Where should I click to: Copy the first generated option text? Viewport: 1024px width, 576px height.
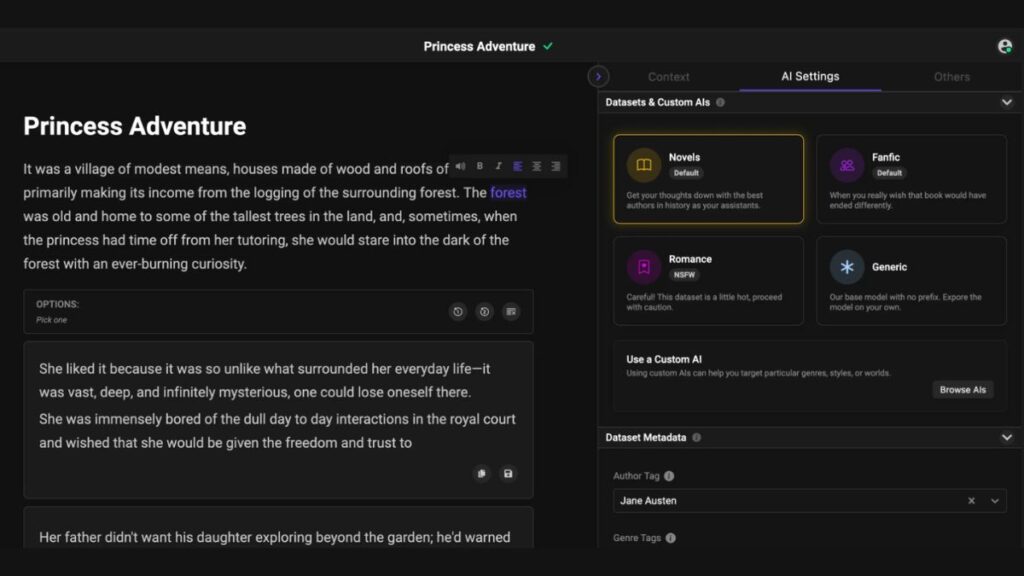pyautogui.click(x=482, y=474)
